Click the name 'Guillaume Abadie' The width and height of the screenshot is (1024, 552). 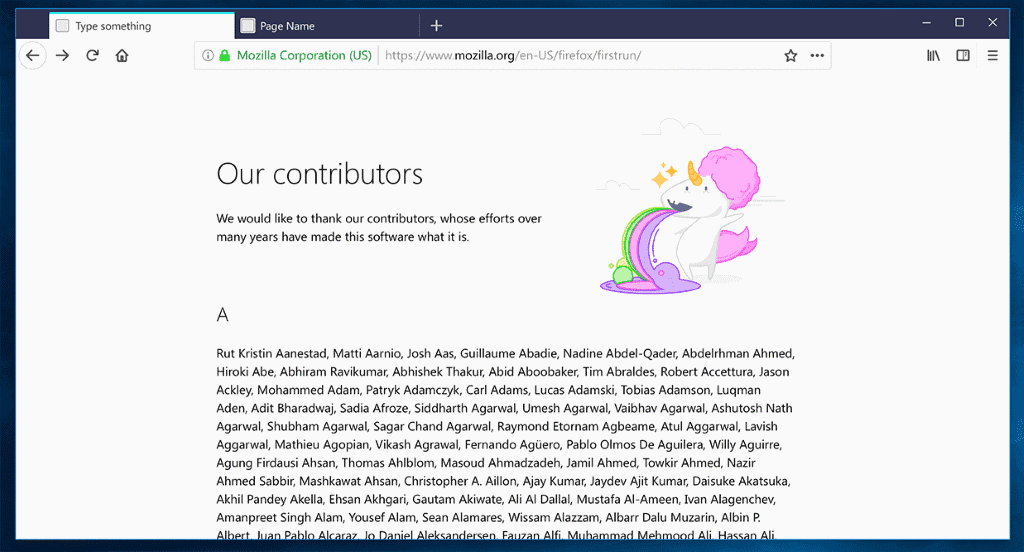click(x=508, y=353)
